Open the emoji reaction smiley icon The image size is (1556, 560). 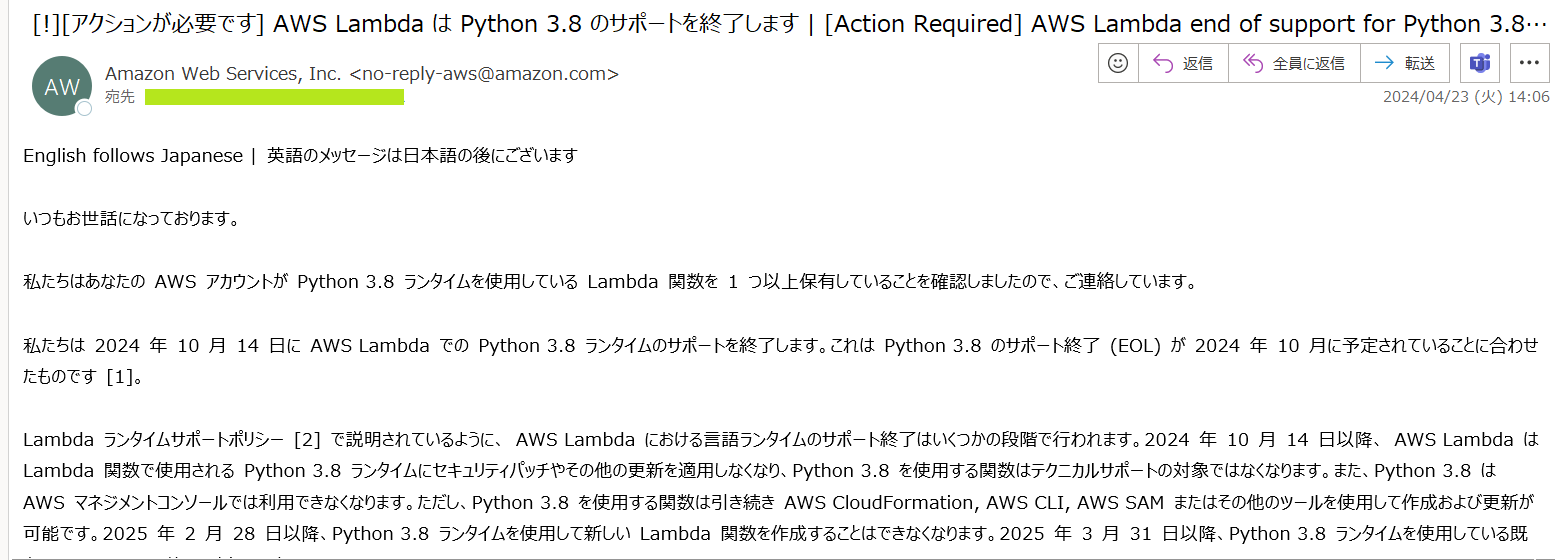(1118, 63)
